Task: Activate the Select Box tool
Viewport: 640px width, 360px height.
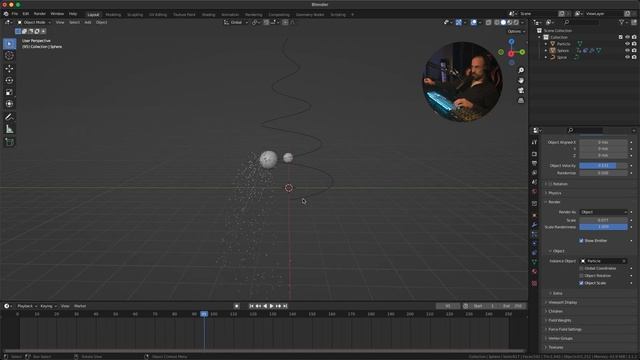Action: pyautogui.click(x=9, y=44)
